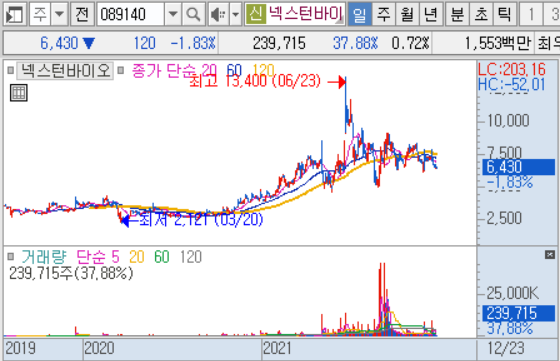Toggle the square marker before 종가 단순
The width and height of the screenshot is (560, 361).
click(x=121, y=70)
